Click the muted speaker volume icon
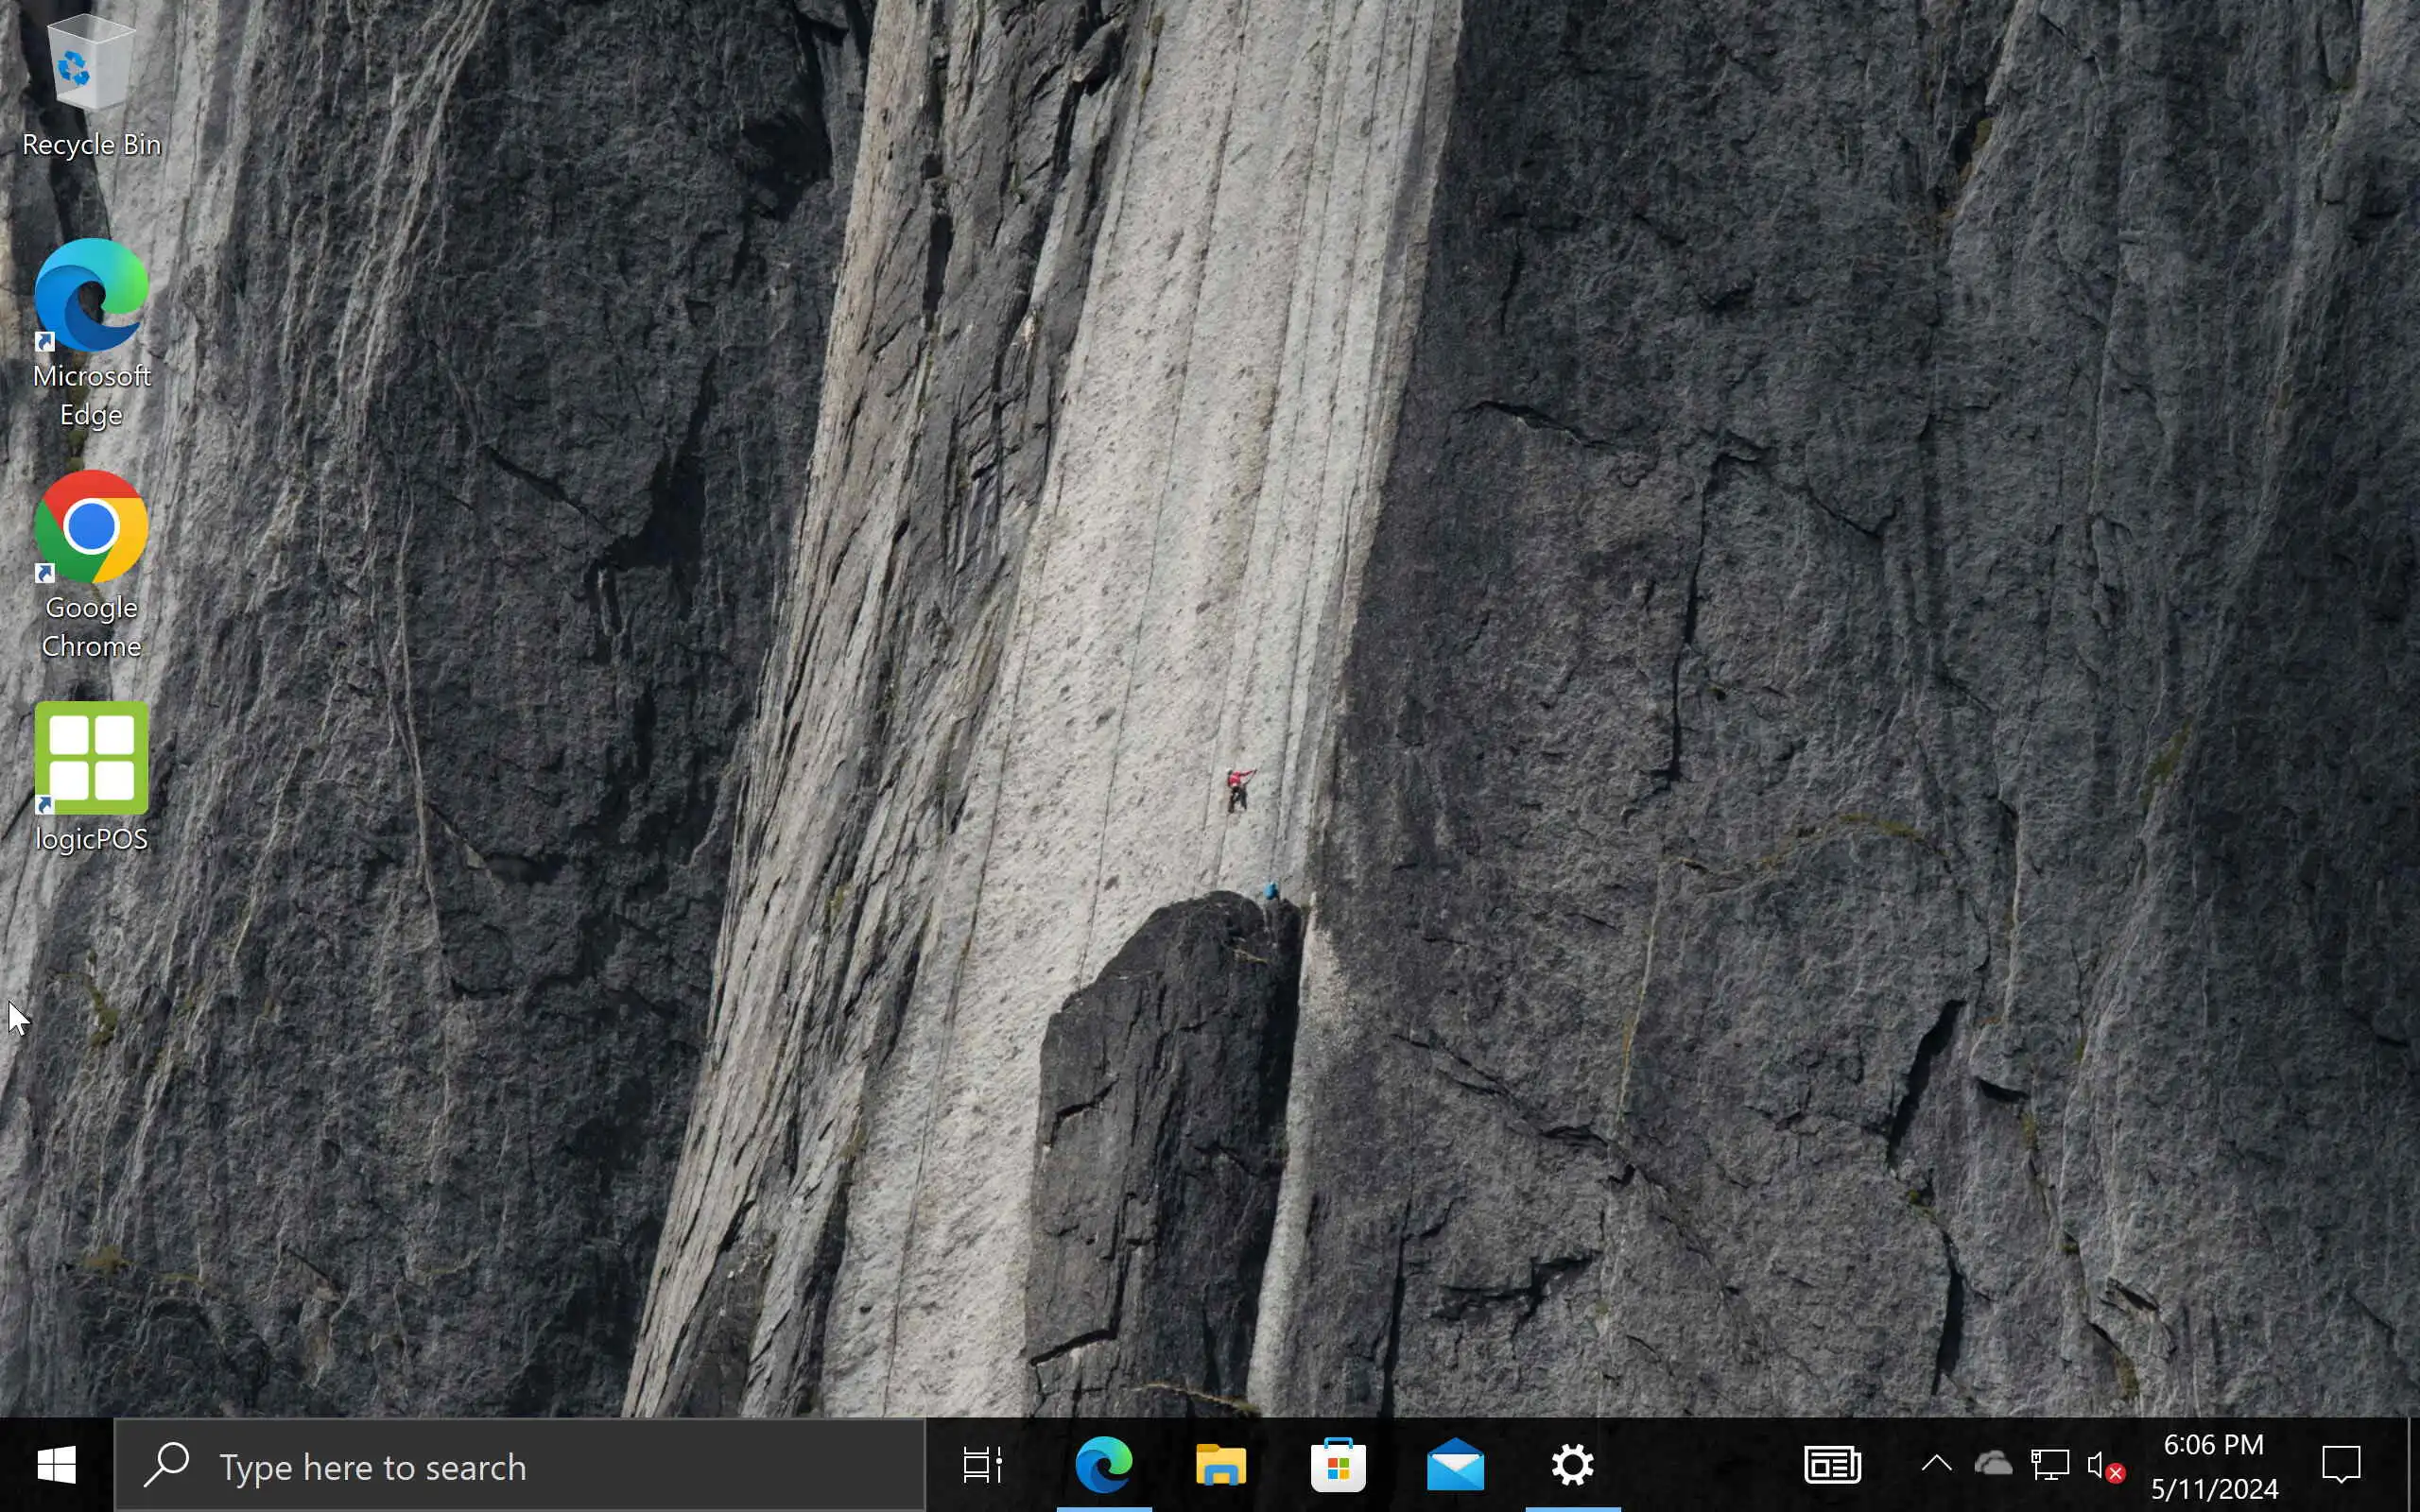Image resolution: width=2420 pixels, height=1512 pixels. (x=2103, y=1467)
